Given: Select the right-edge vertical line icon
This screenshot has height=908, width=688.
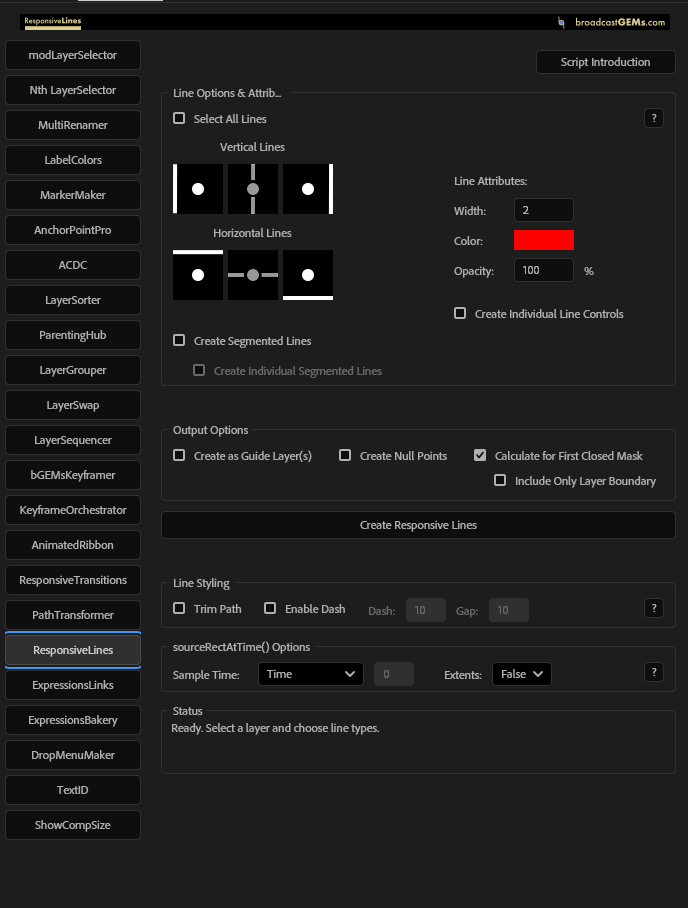Looking at the screenshot, I should 308,189.
